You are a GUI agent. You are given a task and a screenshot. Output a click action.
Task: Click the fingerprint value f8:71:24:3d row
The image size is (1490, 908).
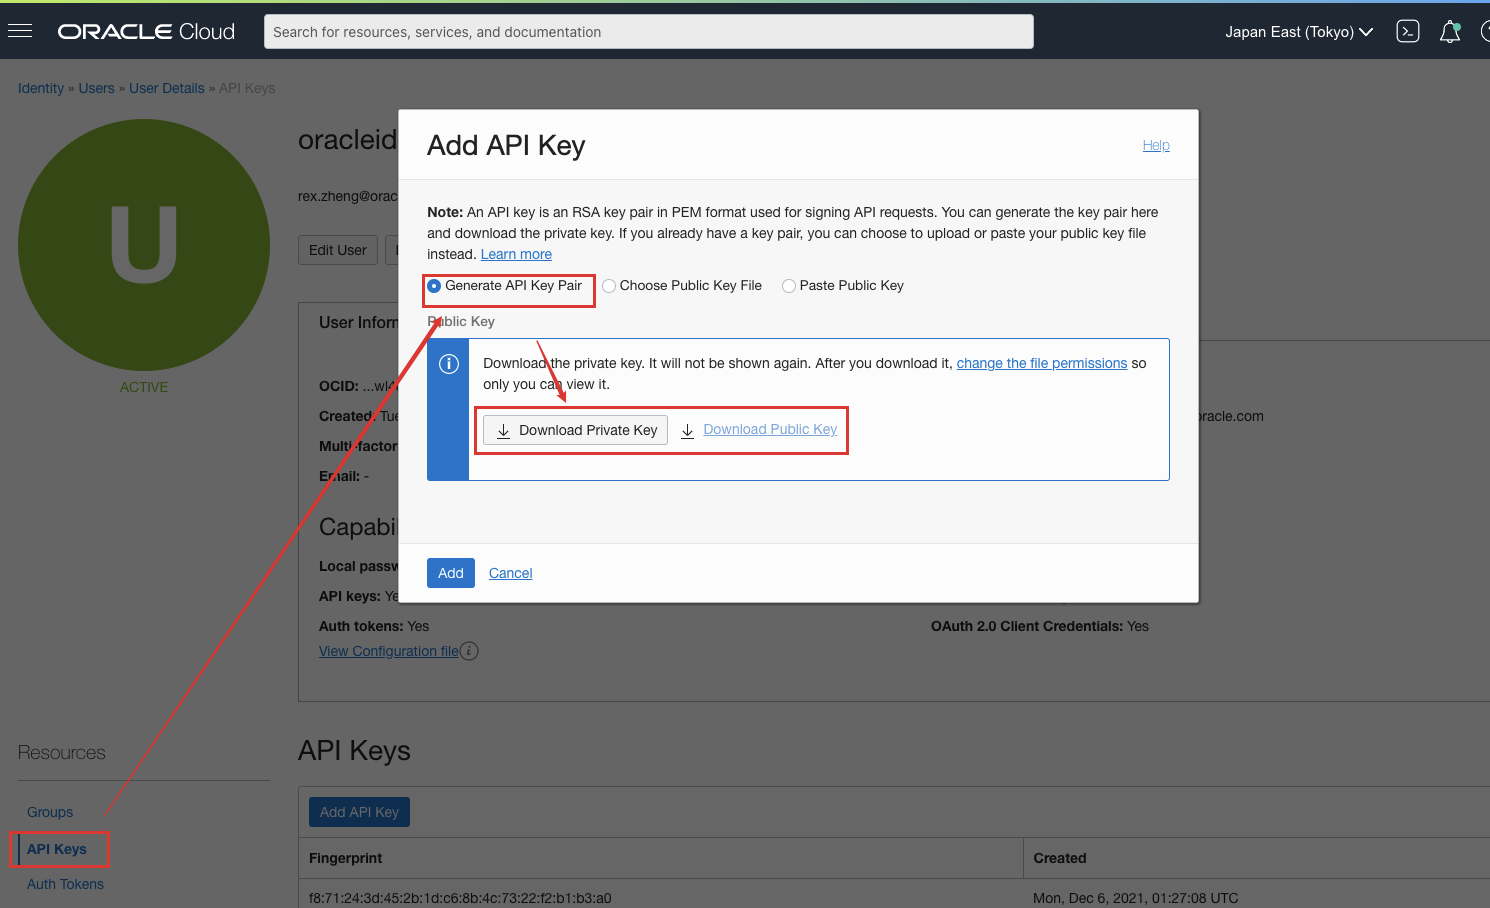point(460,898)
